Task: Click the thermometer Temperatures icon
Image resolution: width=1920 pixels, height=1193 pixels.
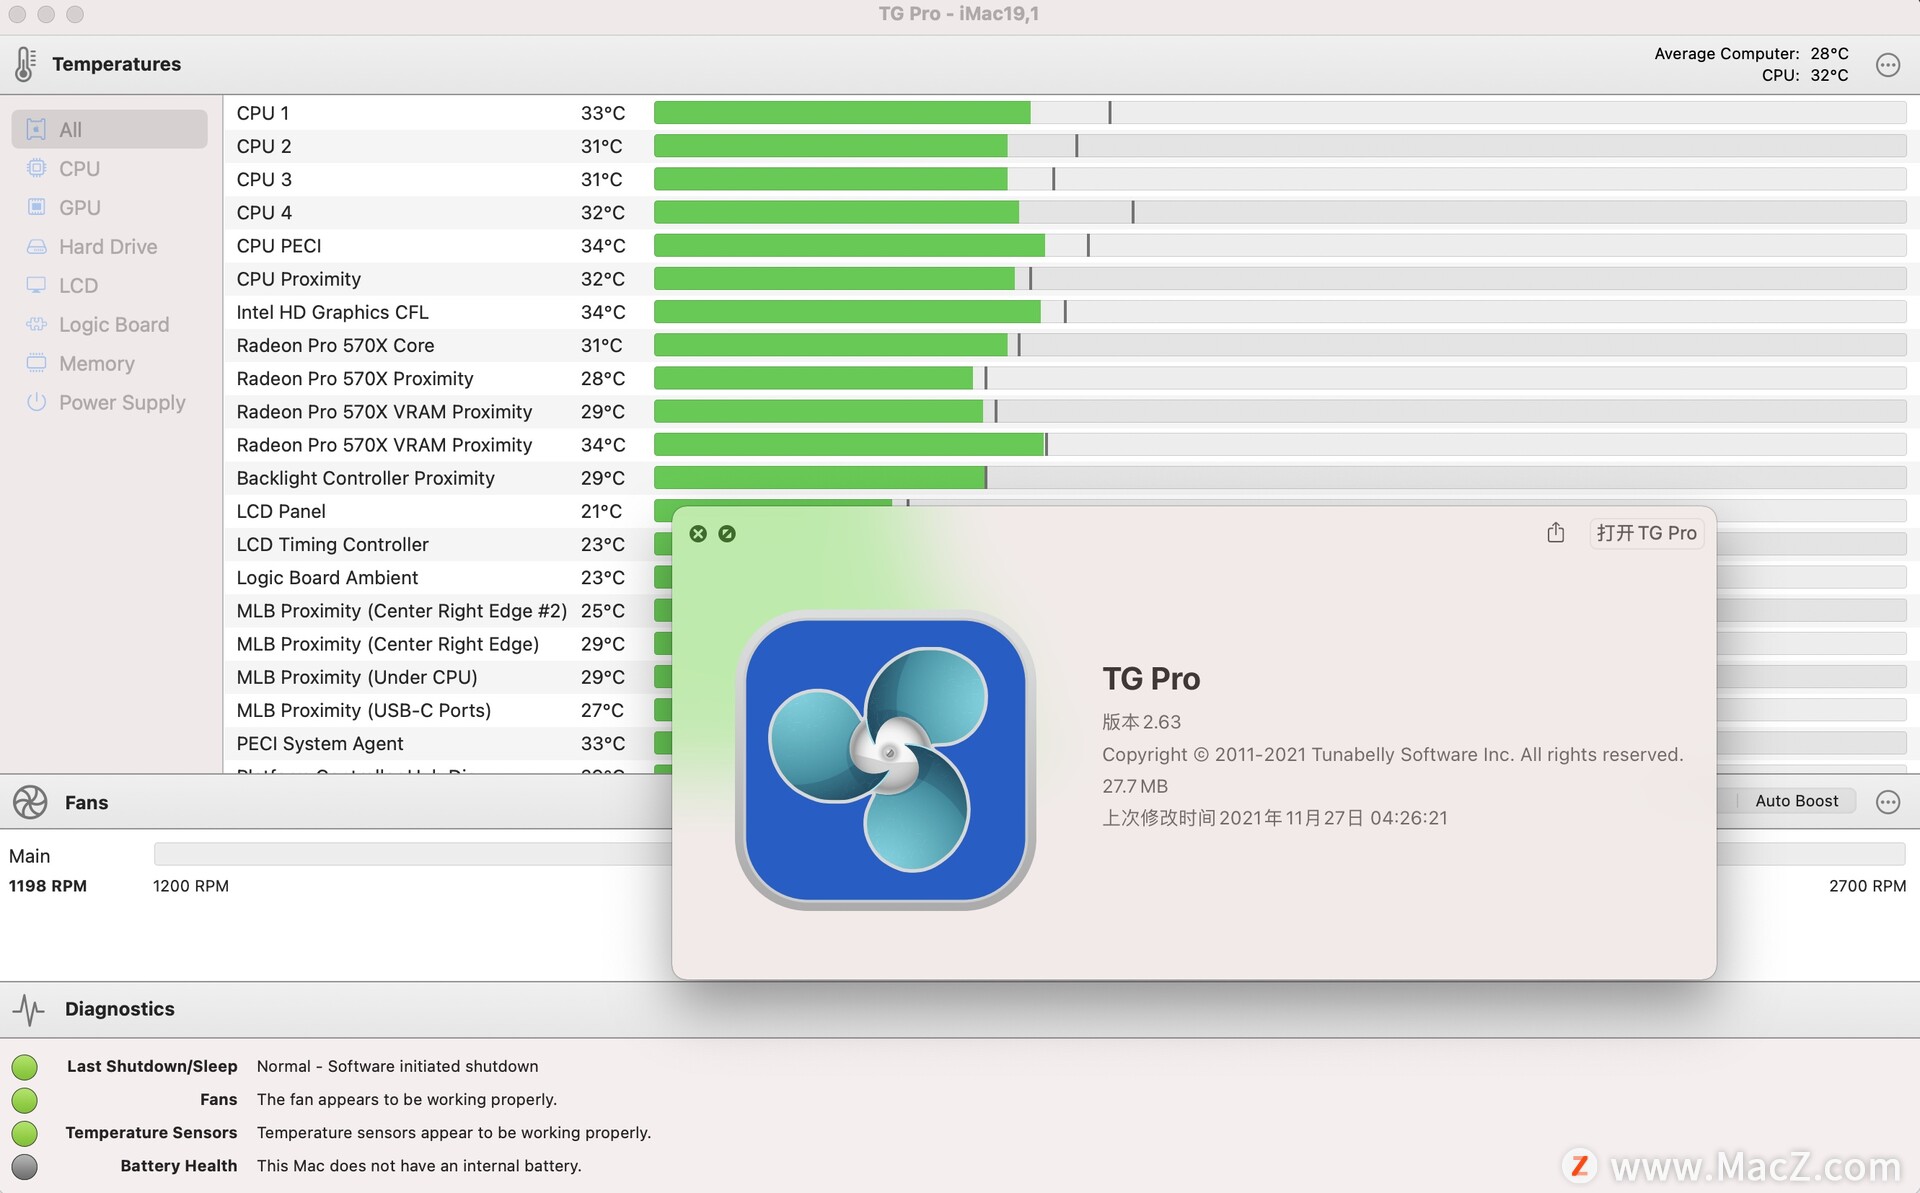Action: 25,64
